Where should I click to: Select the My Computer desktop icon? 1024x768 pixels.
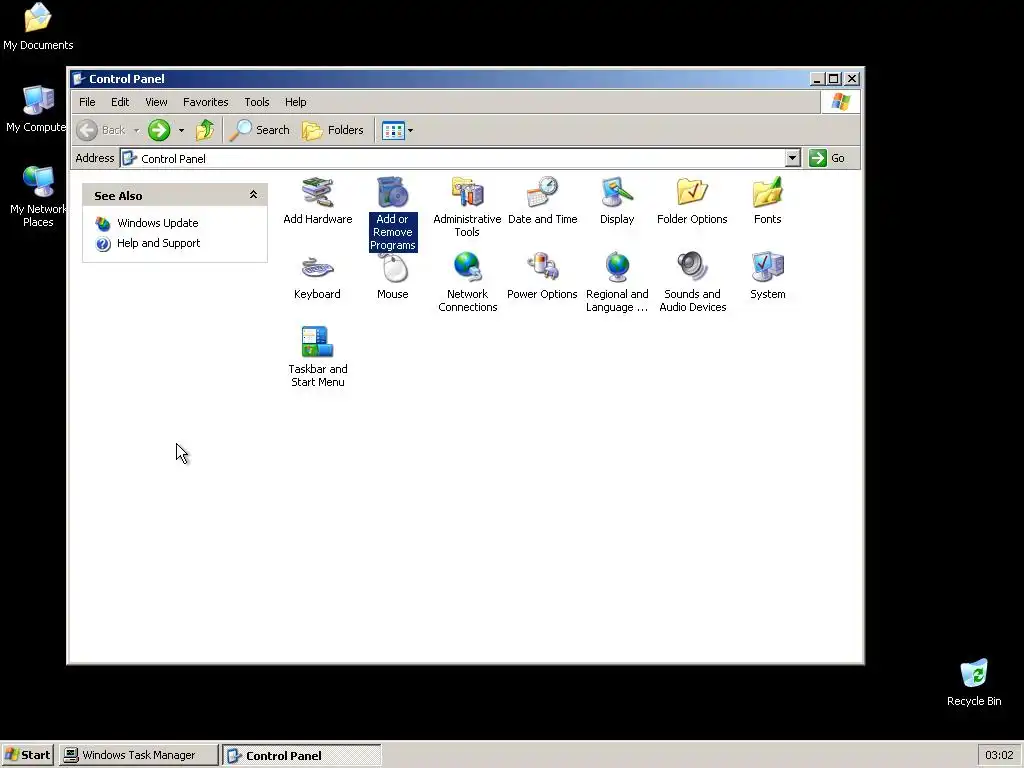pos(37,109)
